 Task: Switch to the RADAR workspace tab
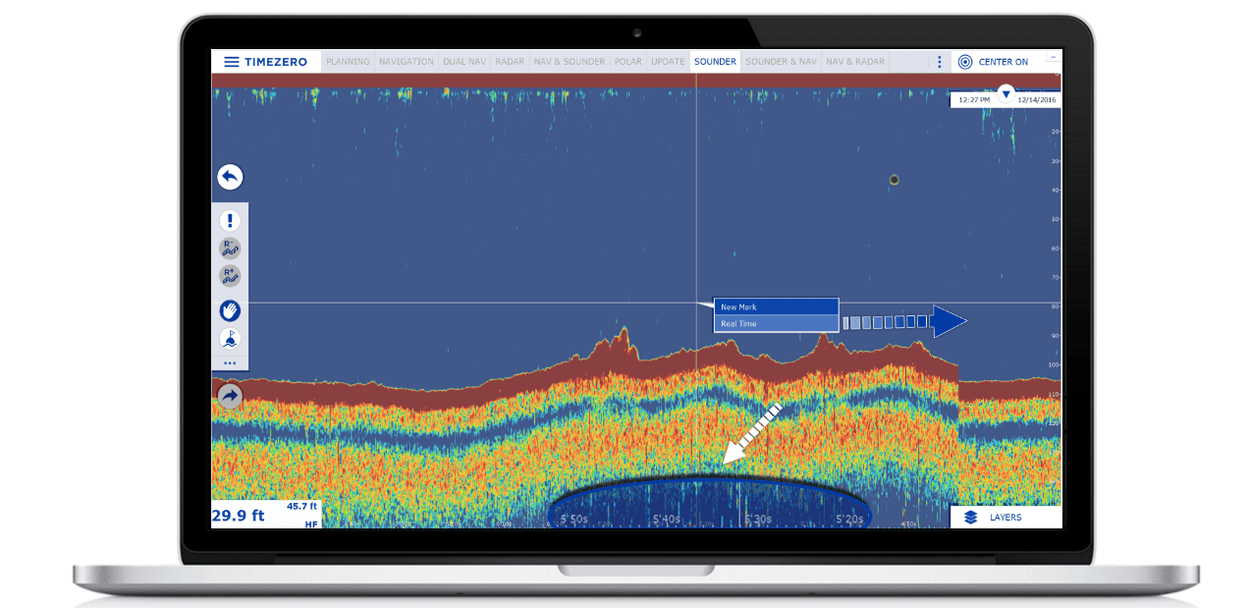click(510, 61)
